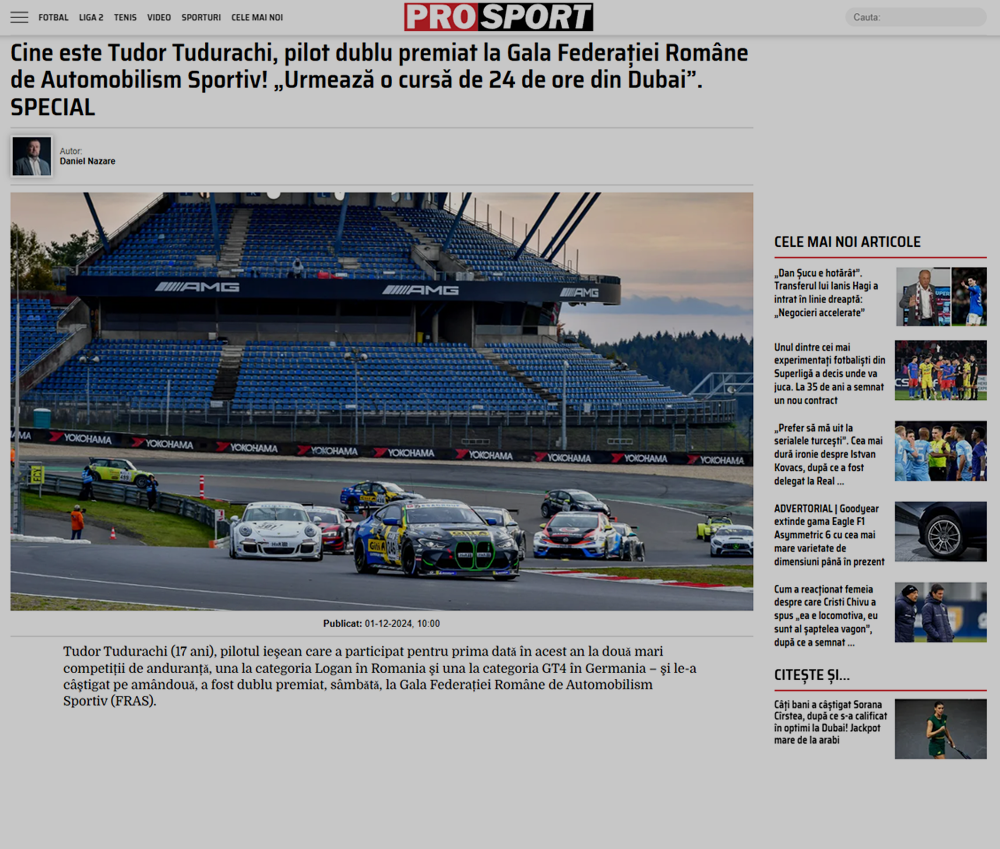This screenshot has height=849, width=1000.
Task: Open the Fotbal menu item
Action: pyautogui.click(x=54, y=18)
